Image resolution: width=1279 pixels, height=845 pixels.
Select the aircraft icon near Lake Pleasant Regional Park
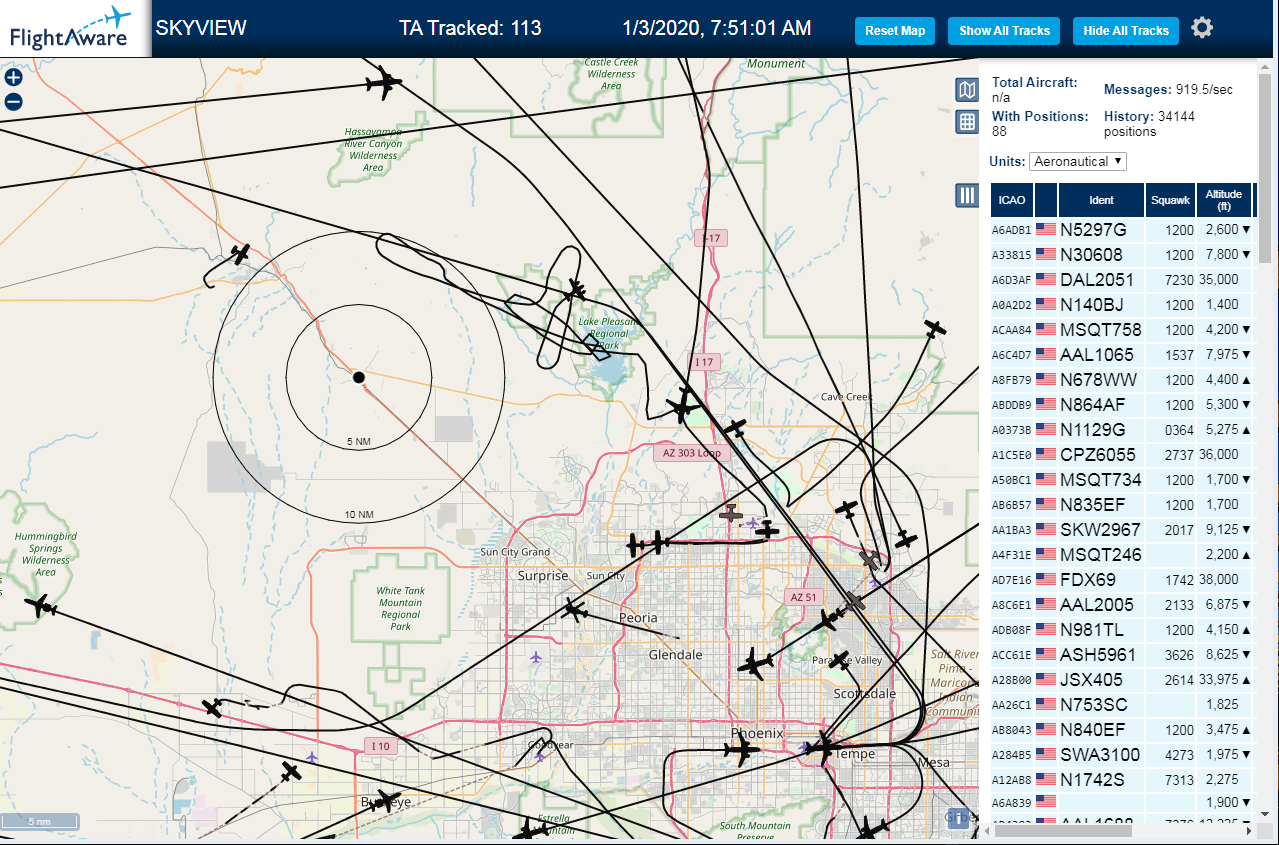pos(576,291)
